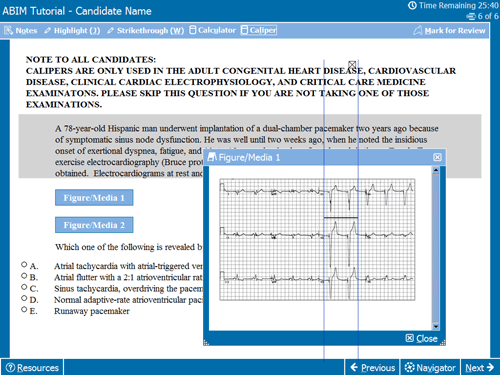Viewport: 500px width, 375px height.
Task: Click the figure window scroll up arrow
Action: coord(436,170)
